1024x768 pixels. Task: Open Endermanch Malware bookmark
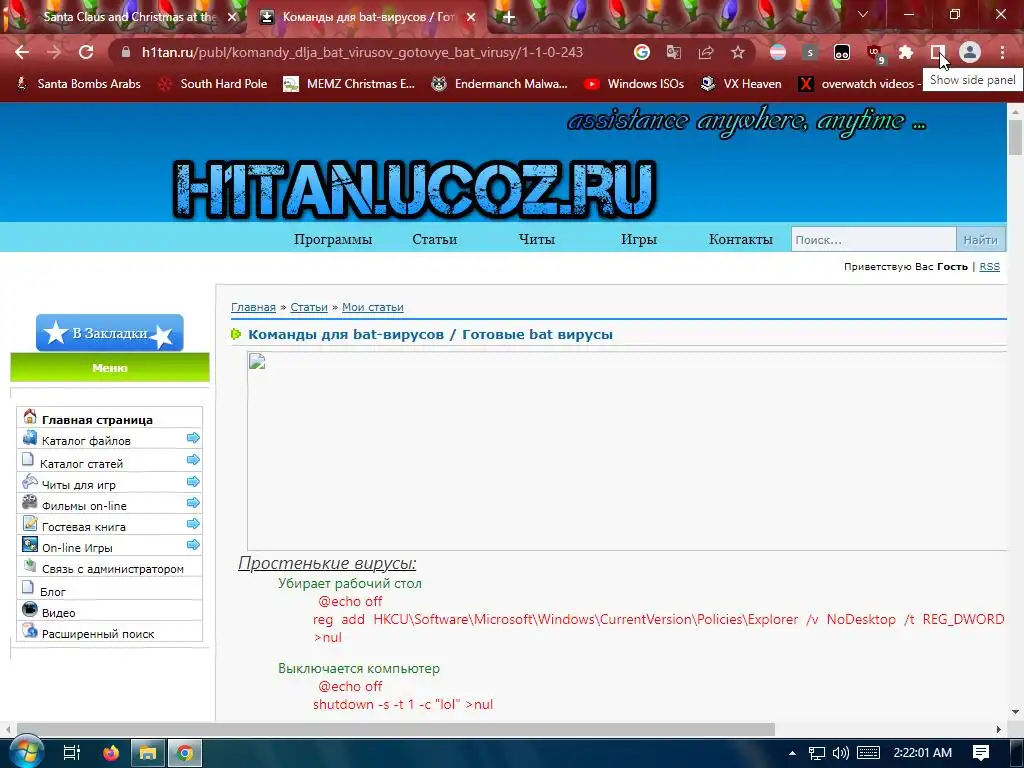pyautogui.click(x=500, y=84)
